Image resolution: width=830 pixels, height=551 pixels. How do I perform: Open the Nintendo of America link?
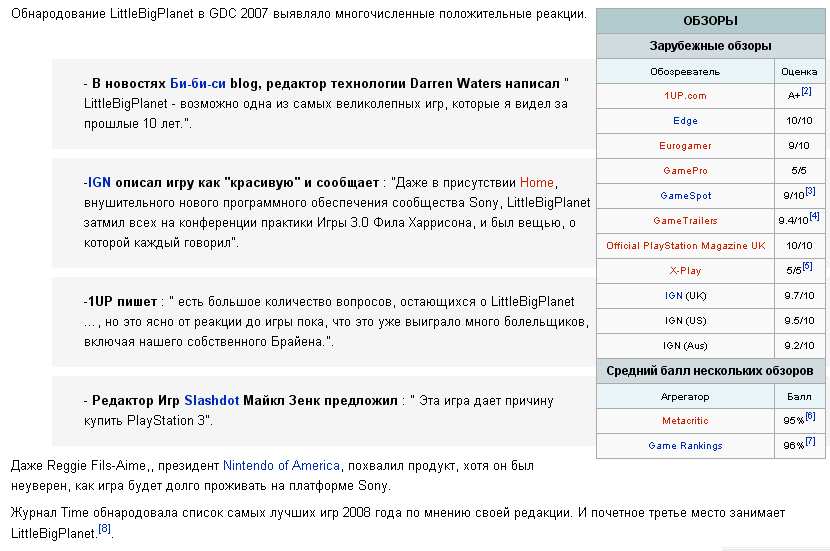coord(281,465)
